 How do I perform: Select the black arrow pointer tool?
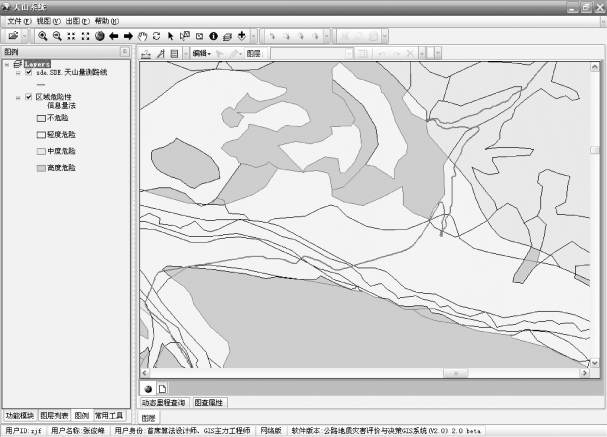(x=170, y=36)
